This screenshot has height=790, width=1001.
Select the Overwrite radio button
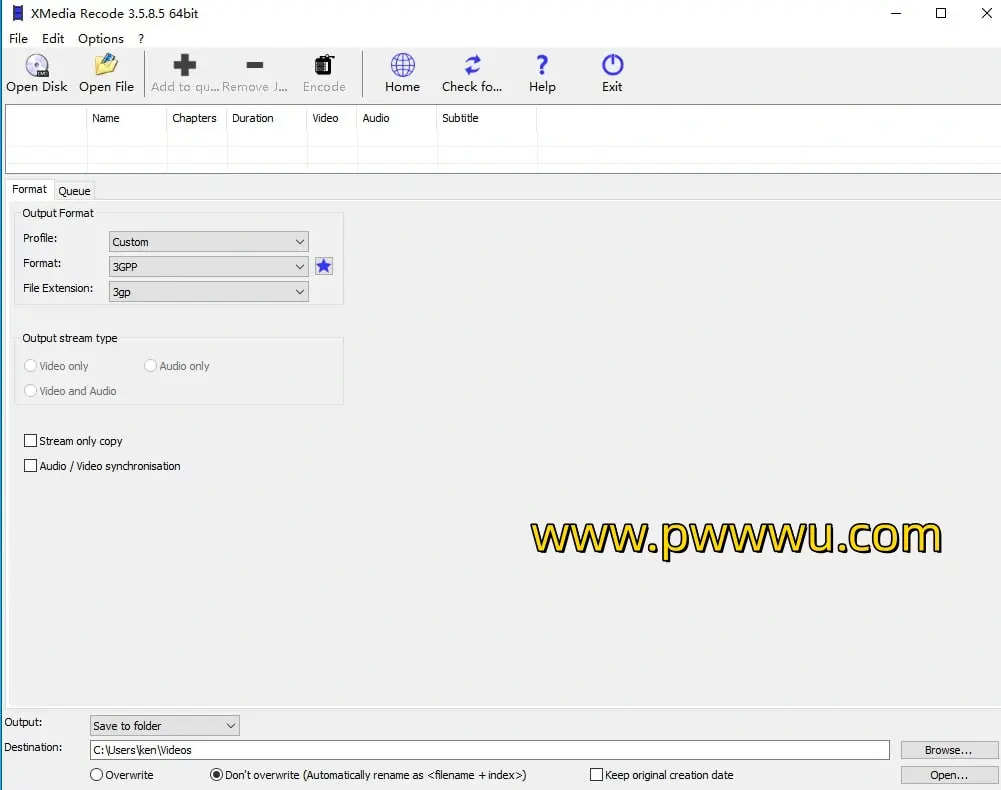point(97,775)
